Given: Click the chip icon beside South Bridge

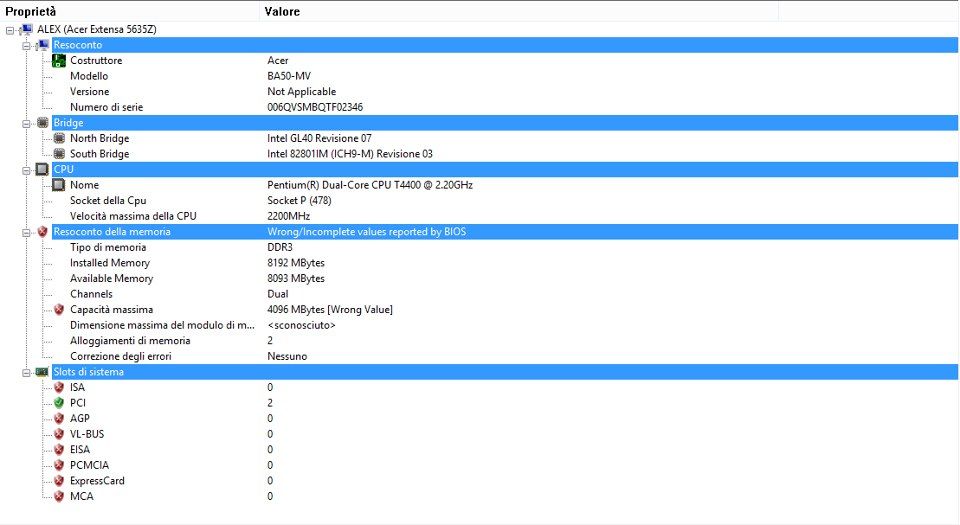Looking at the screenshot, I should 59,154.
